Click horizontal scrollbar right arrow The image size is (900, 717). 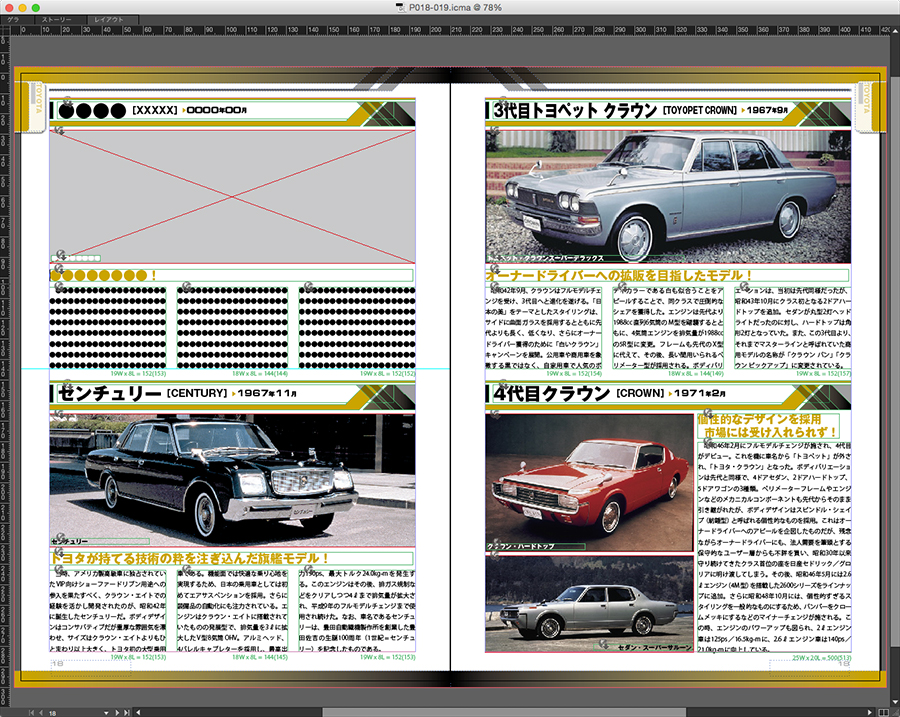pos(871,712)
